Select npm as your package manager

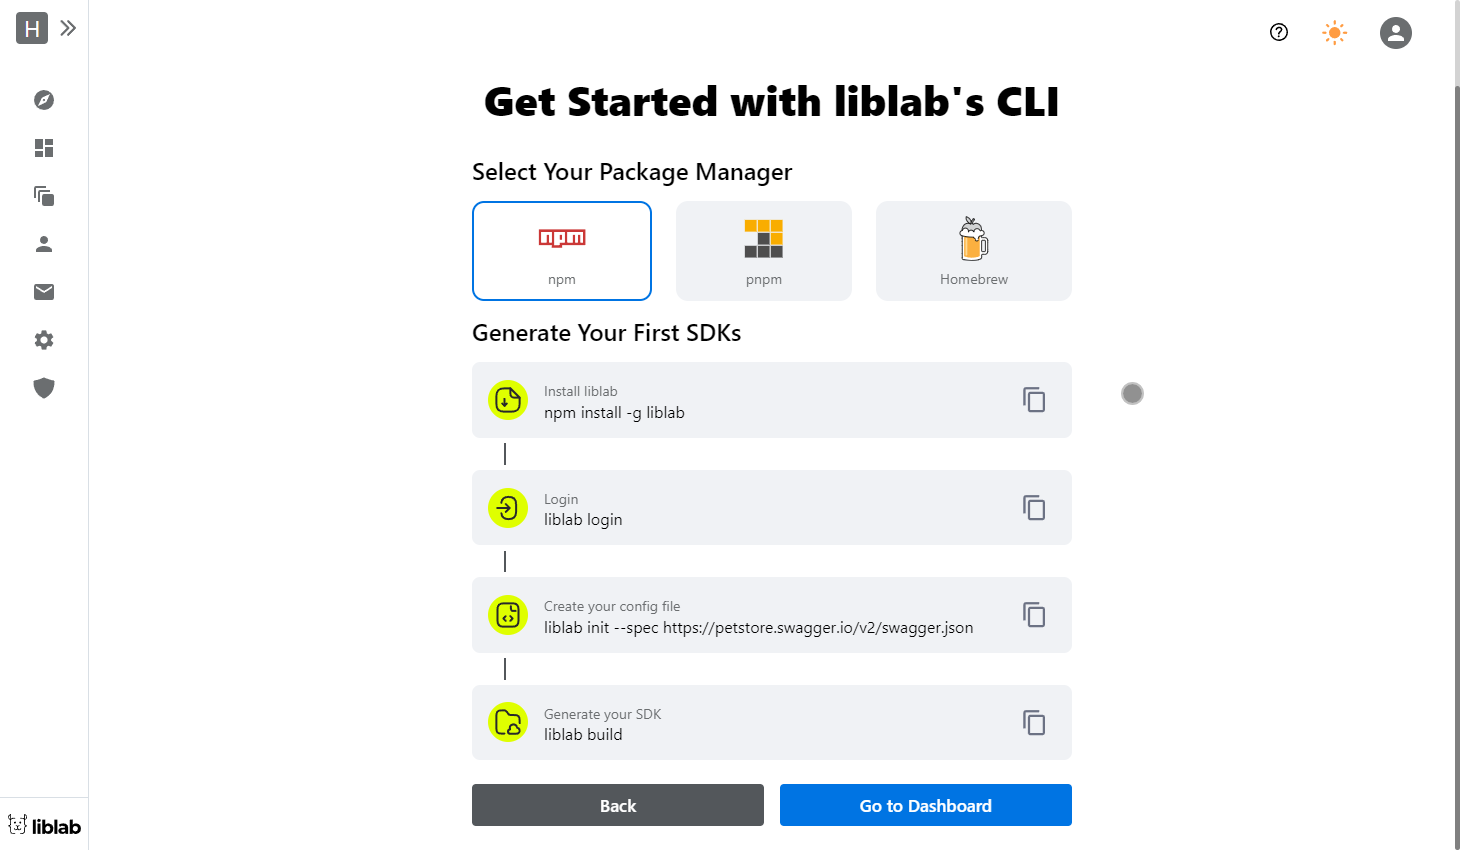coord(561,250)
